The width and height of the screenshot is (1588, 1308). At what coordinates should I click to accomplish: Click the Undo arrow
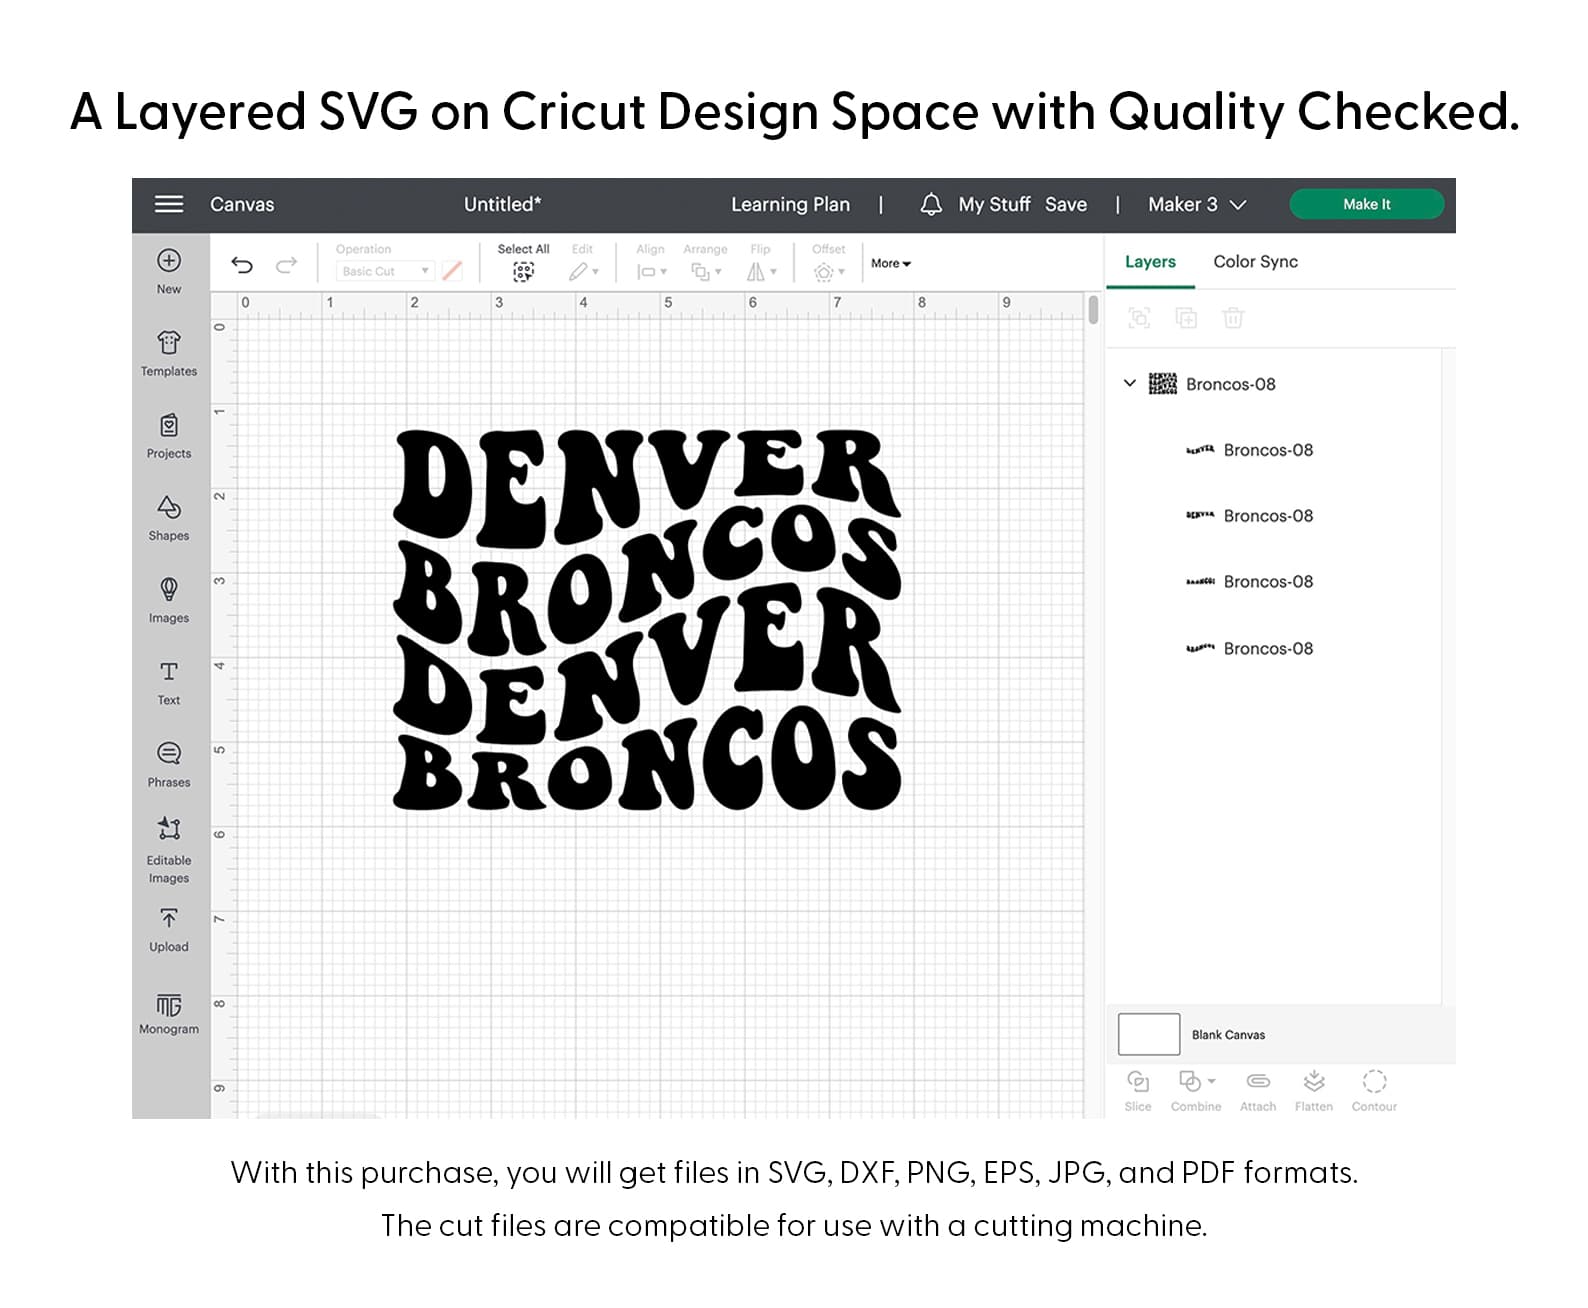tap(242, 265)
